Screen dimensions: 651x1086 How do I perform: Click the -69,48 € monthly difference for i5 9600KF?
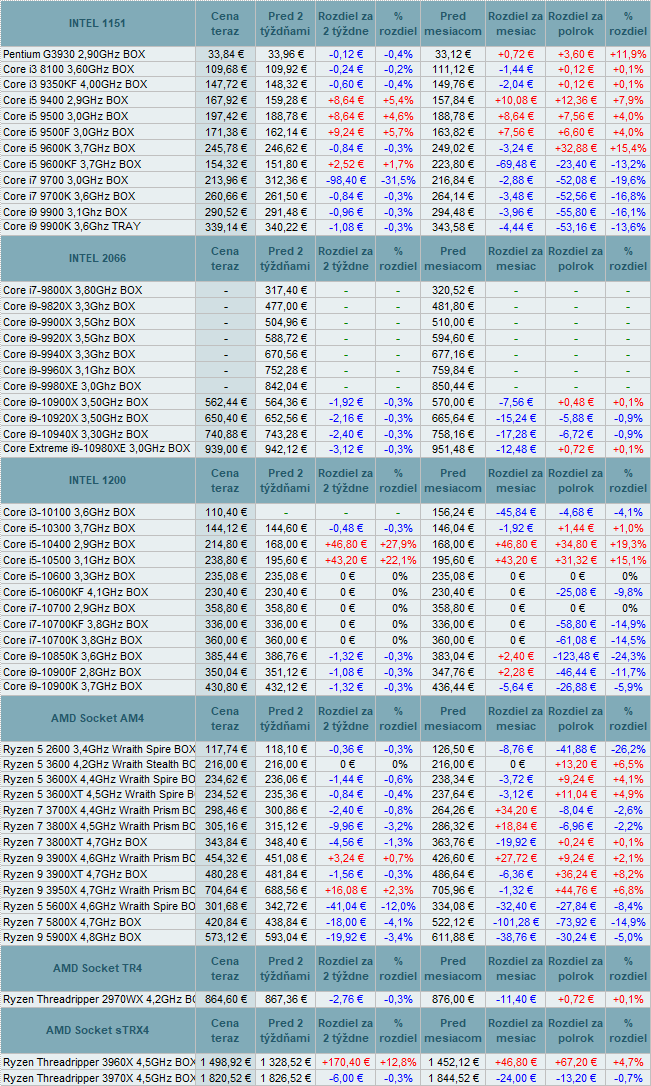[516, 164]
